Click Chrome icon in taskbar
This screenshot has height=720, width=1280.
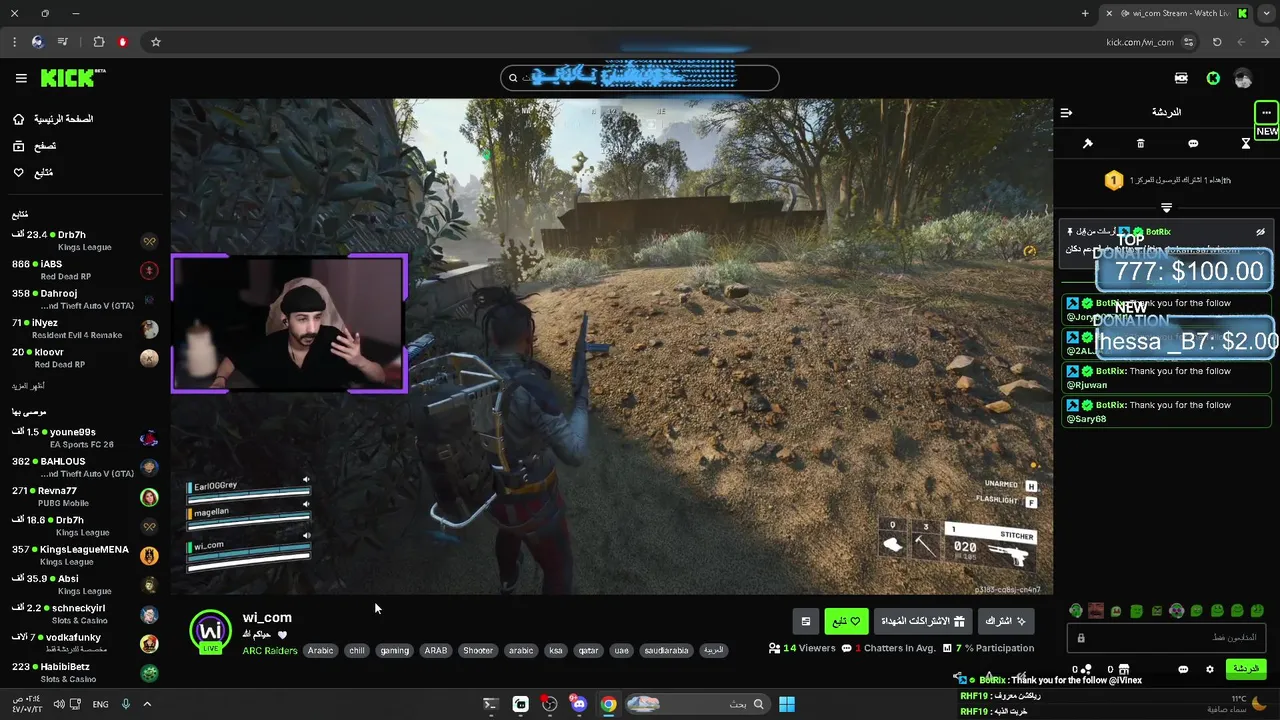coord(608,704)
